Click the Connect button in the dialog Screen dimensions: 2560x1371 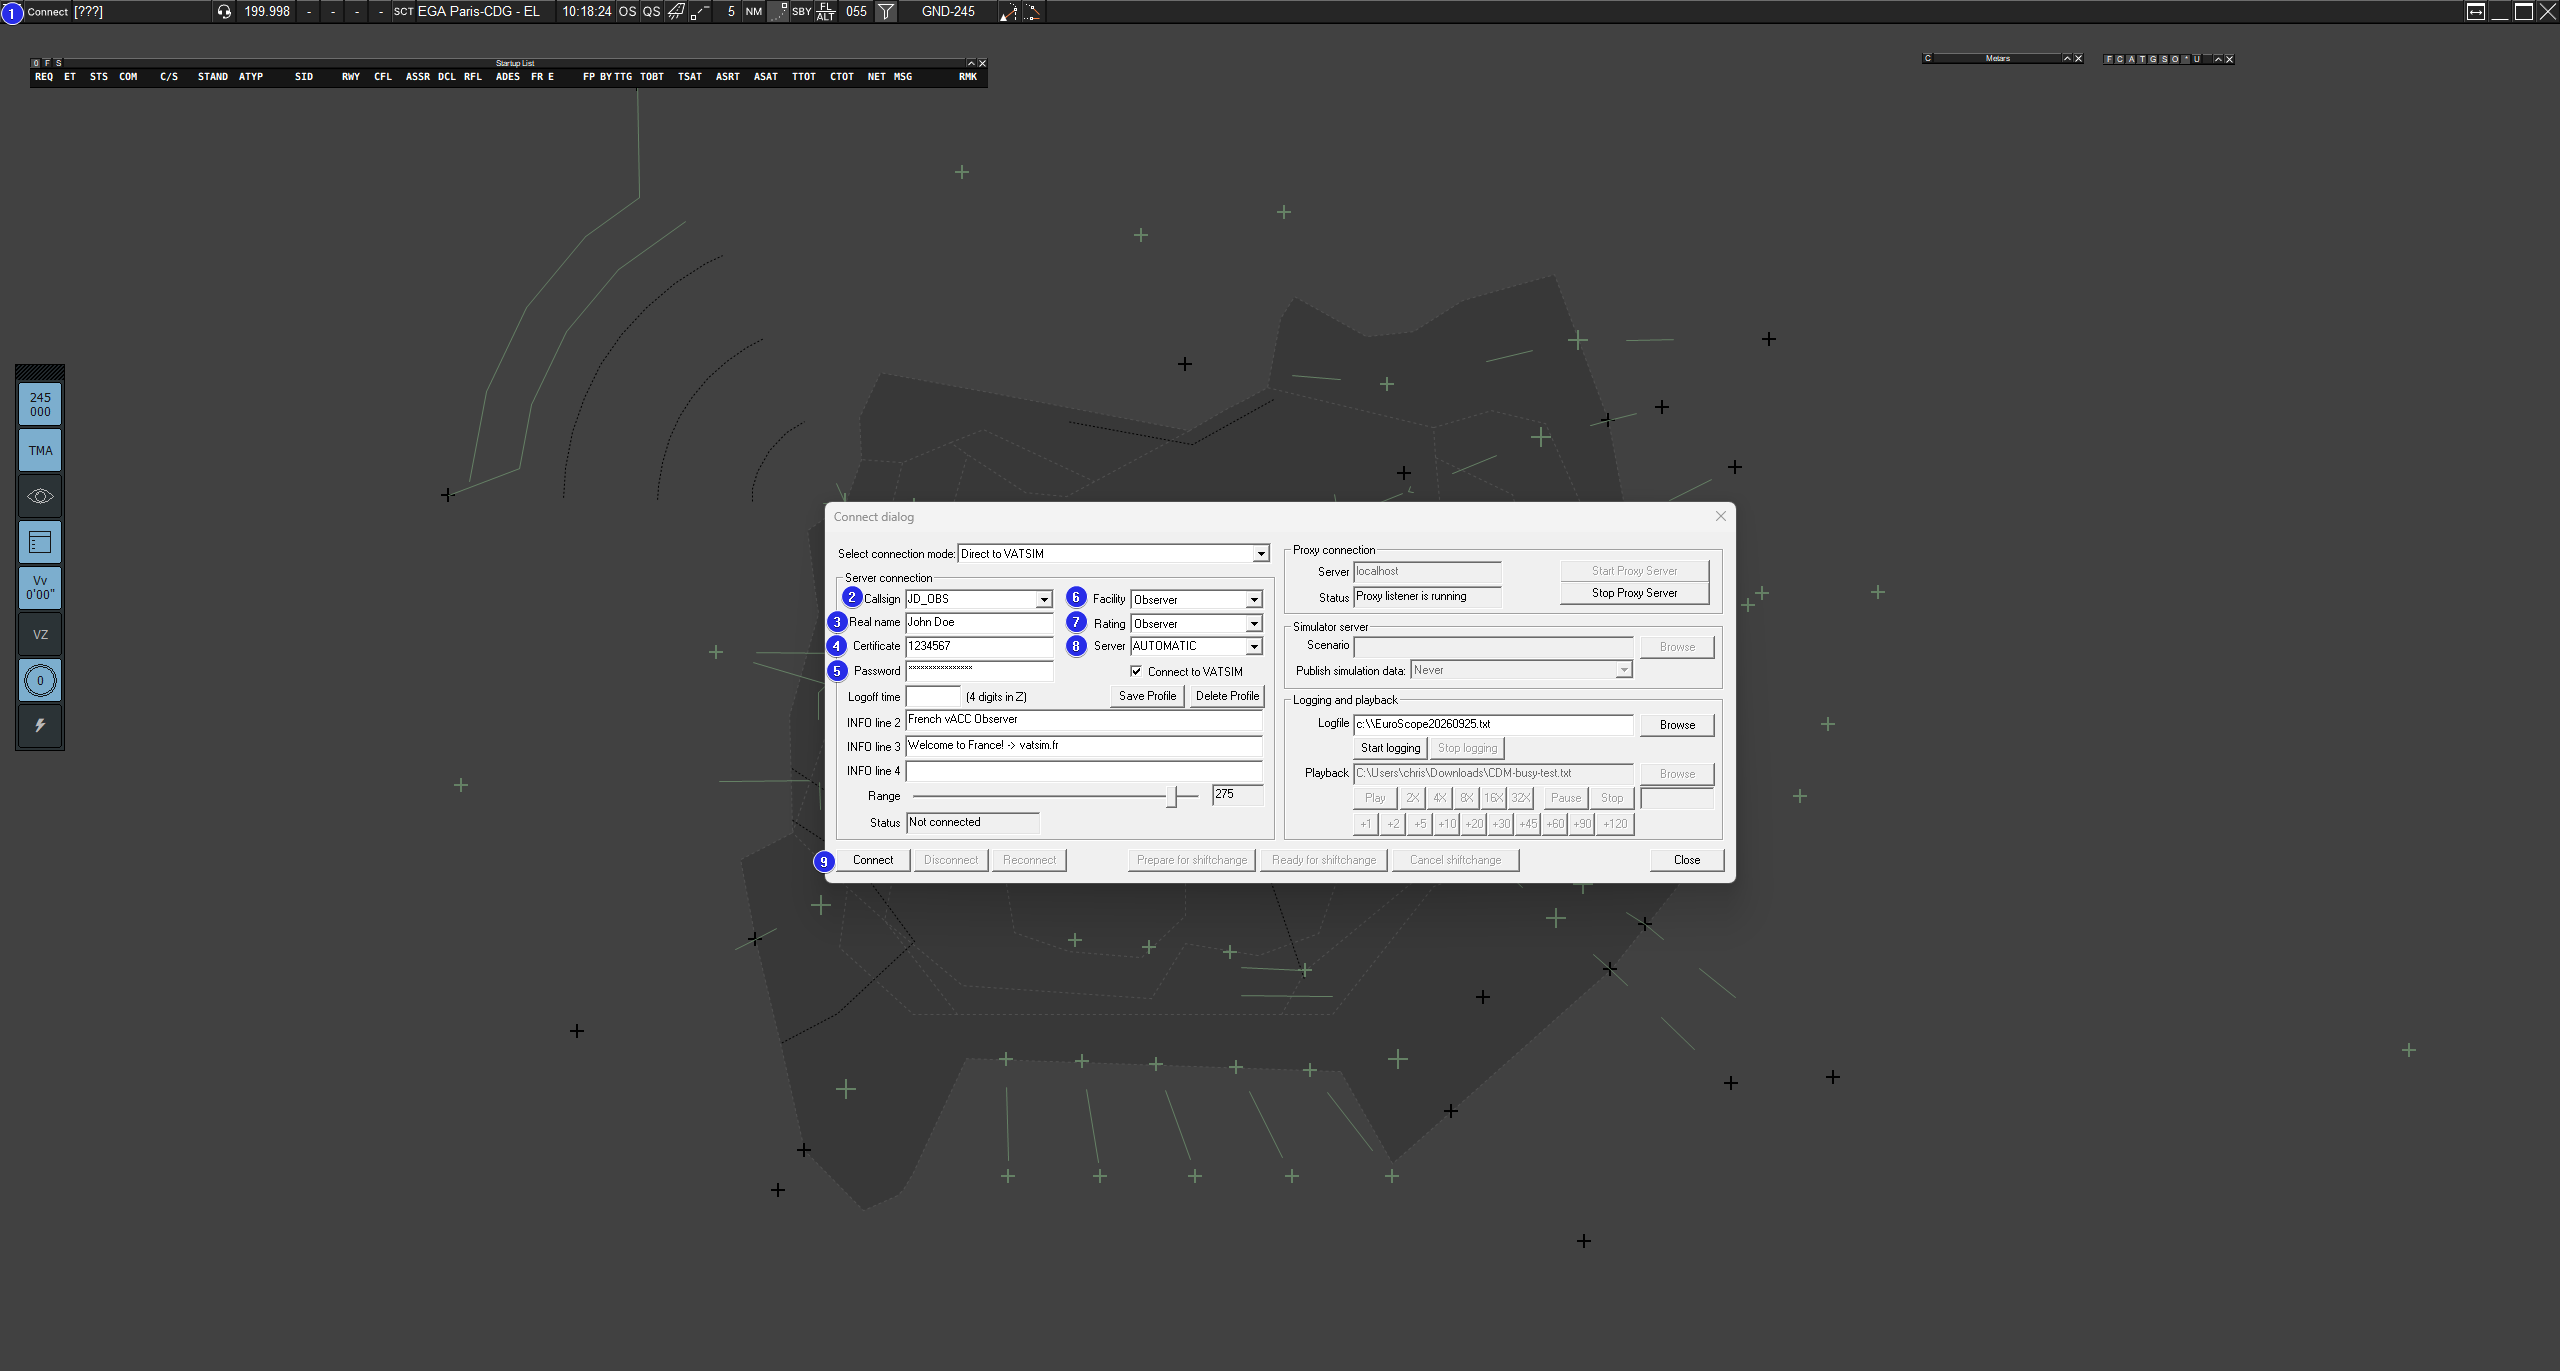873,860
